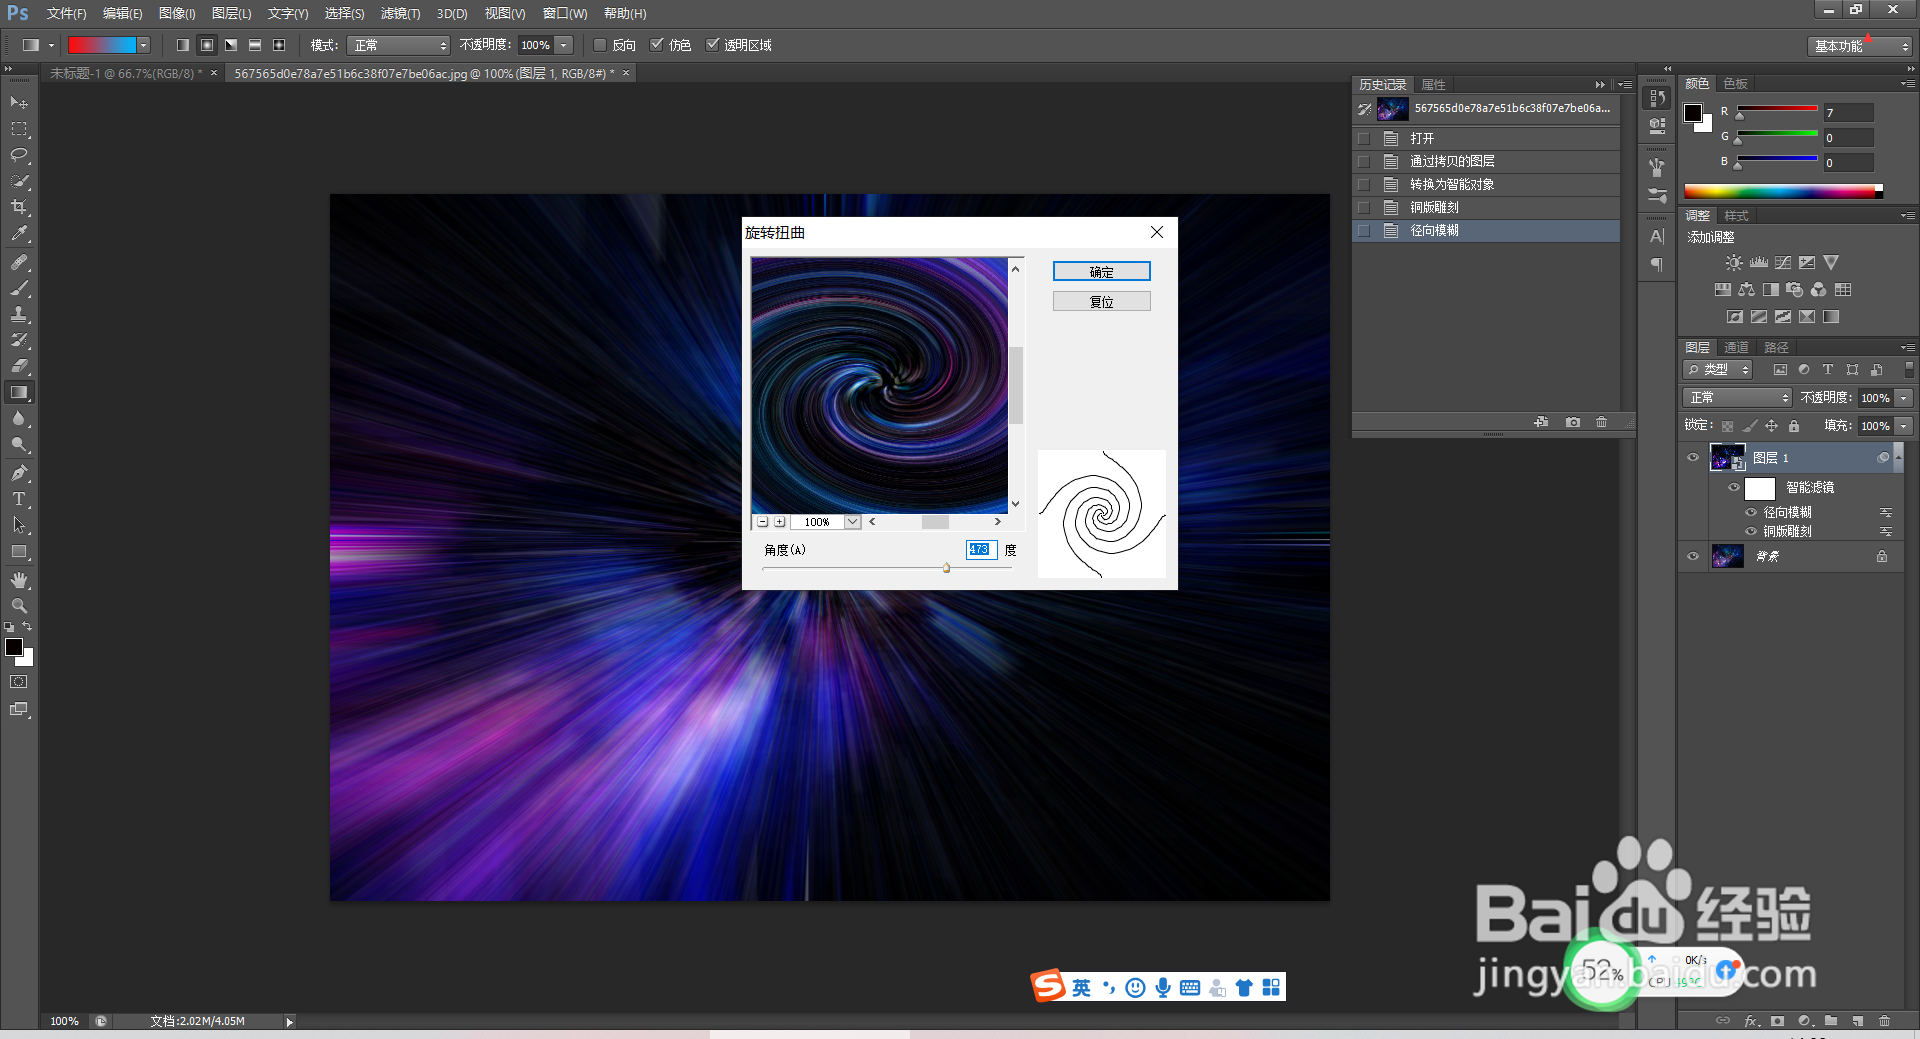The height and width of the screenshot is (1039, 1920).
Task: Delete current history state trash icon
Action: [1601, 422]
